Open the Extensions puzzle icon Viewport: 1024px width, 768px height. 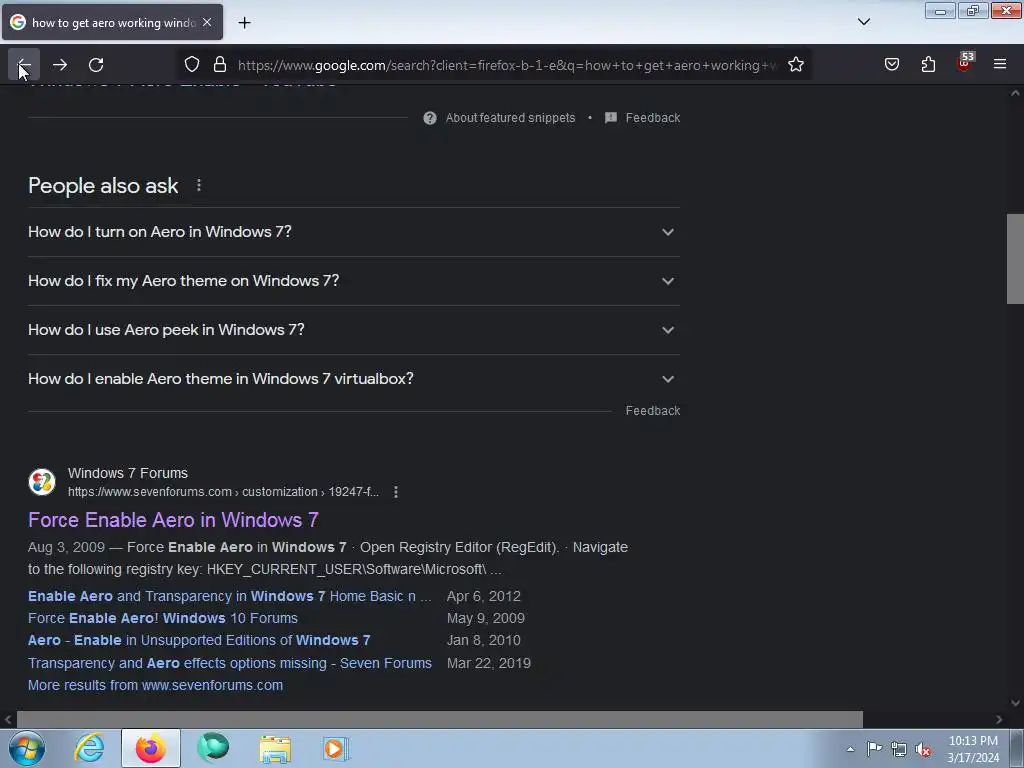tap(928, 64)
